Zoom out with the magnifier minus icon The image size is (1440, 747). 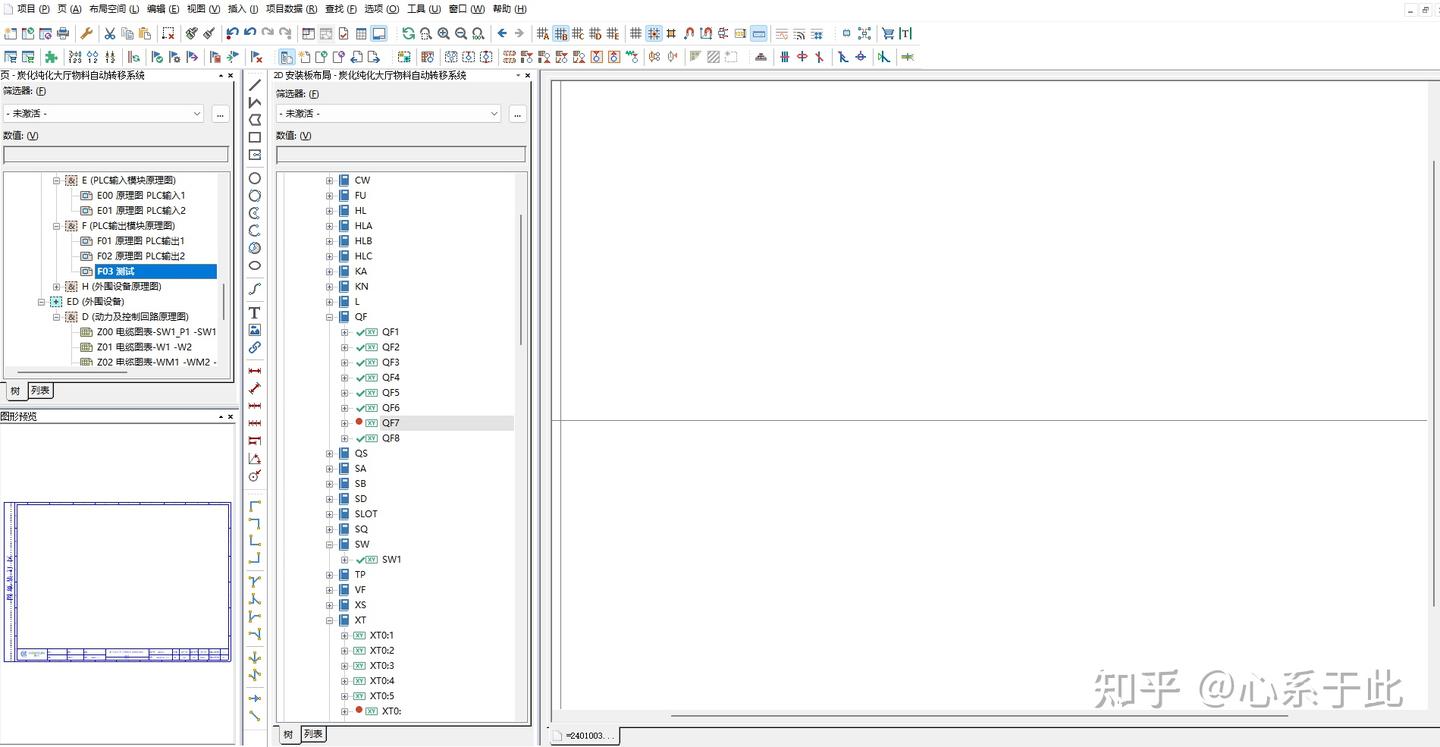[461, 33]
